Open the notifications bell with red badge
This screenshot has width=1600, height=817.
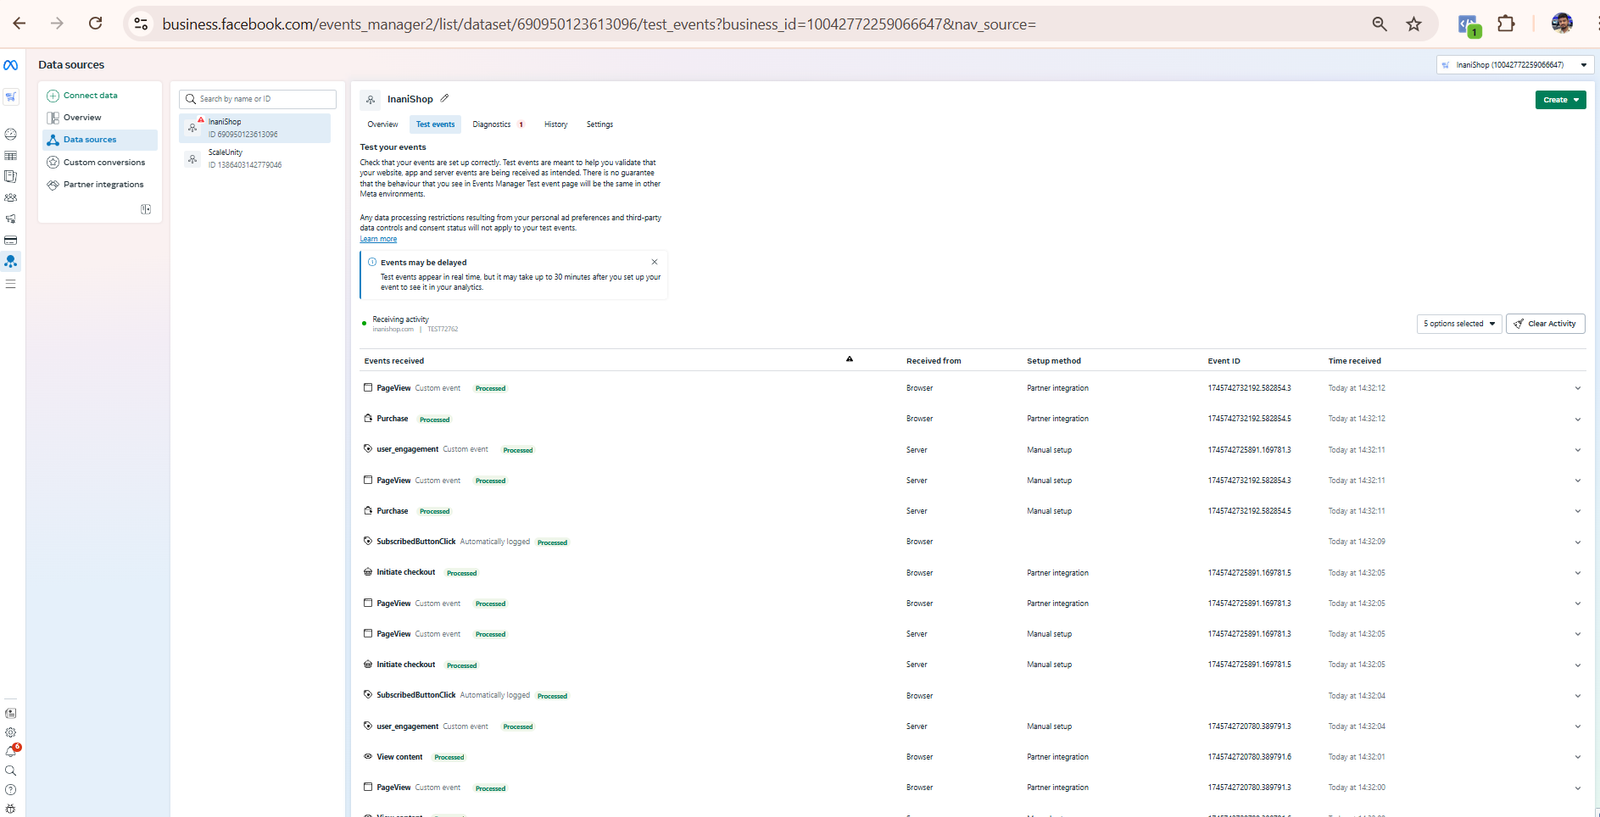(11, 751)
